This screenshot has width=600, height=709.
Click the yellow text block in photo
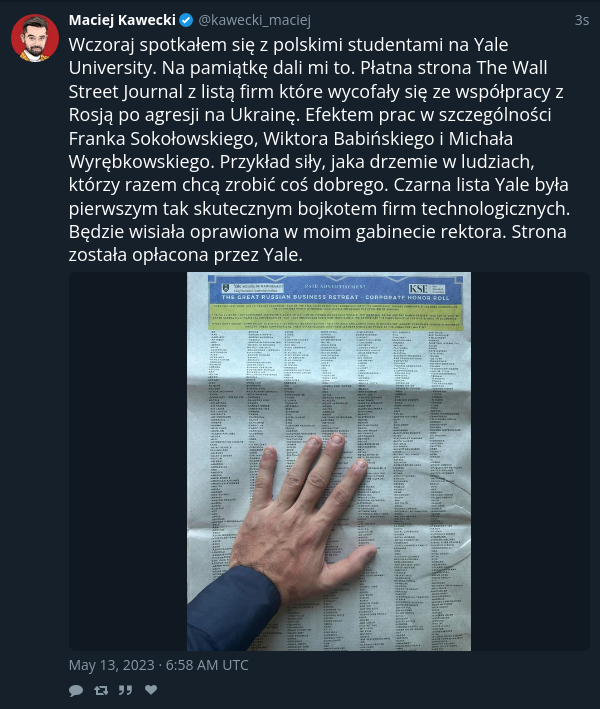336,317
